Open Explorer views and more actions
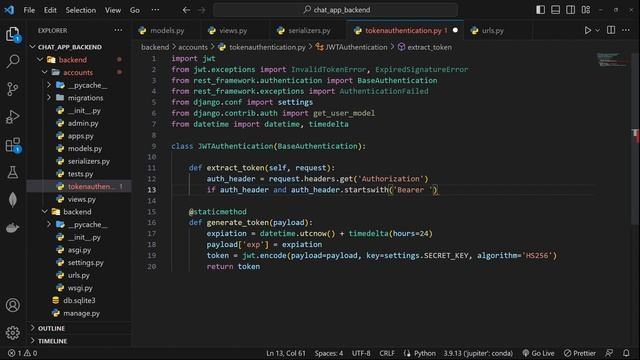Image resolution: width=640 pixels, height=360 pixels. [118, 30]
